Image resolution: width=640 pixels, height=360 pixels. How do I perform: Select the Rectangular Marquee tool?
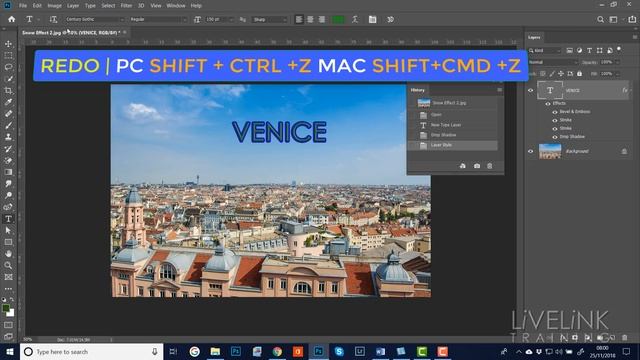pyautogui.click(x=8, y=55)
